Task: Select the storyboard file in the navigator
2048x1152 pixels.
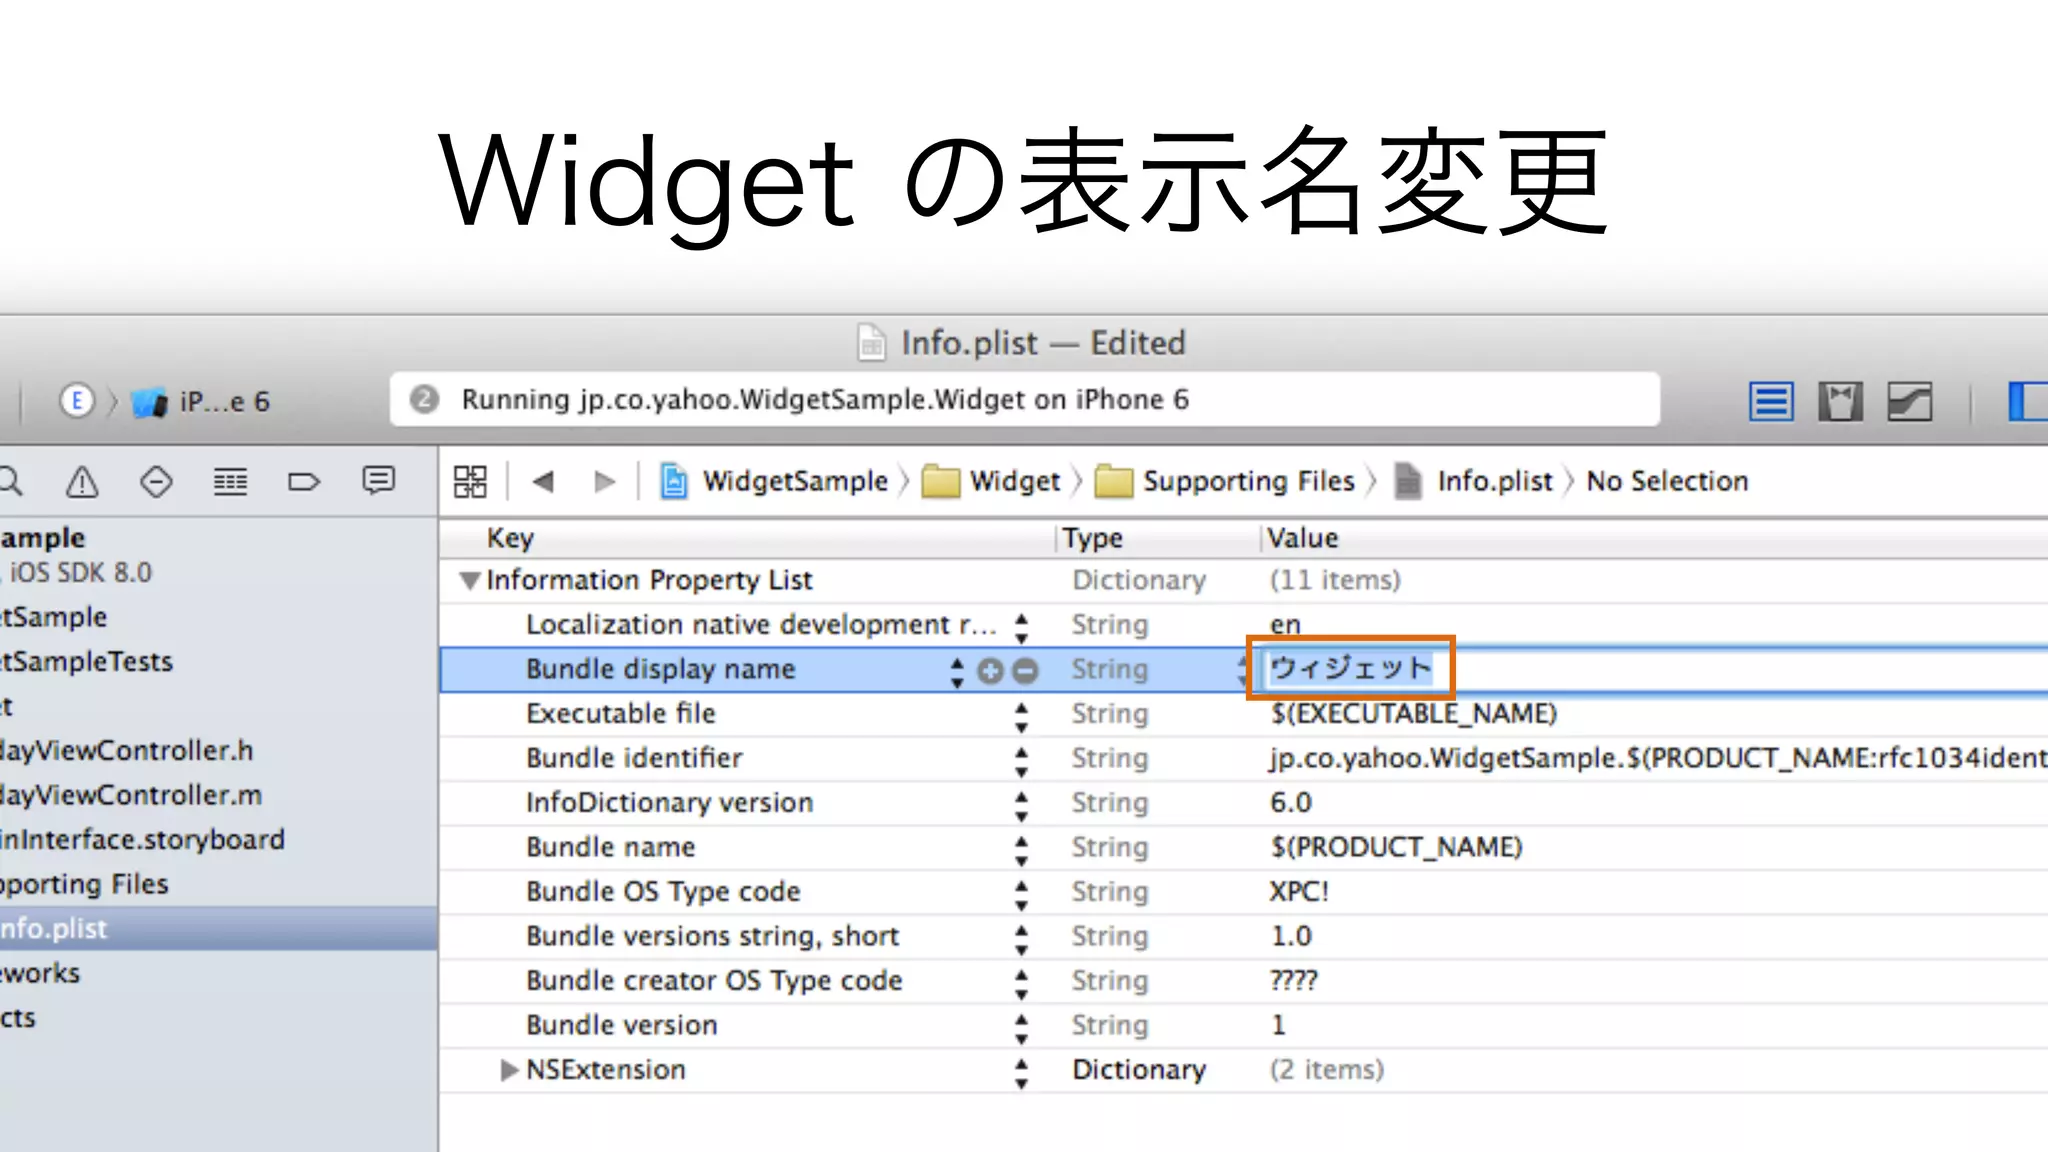Action: coord(142,839)
